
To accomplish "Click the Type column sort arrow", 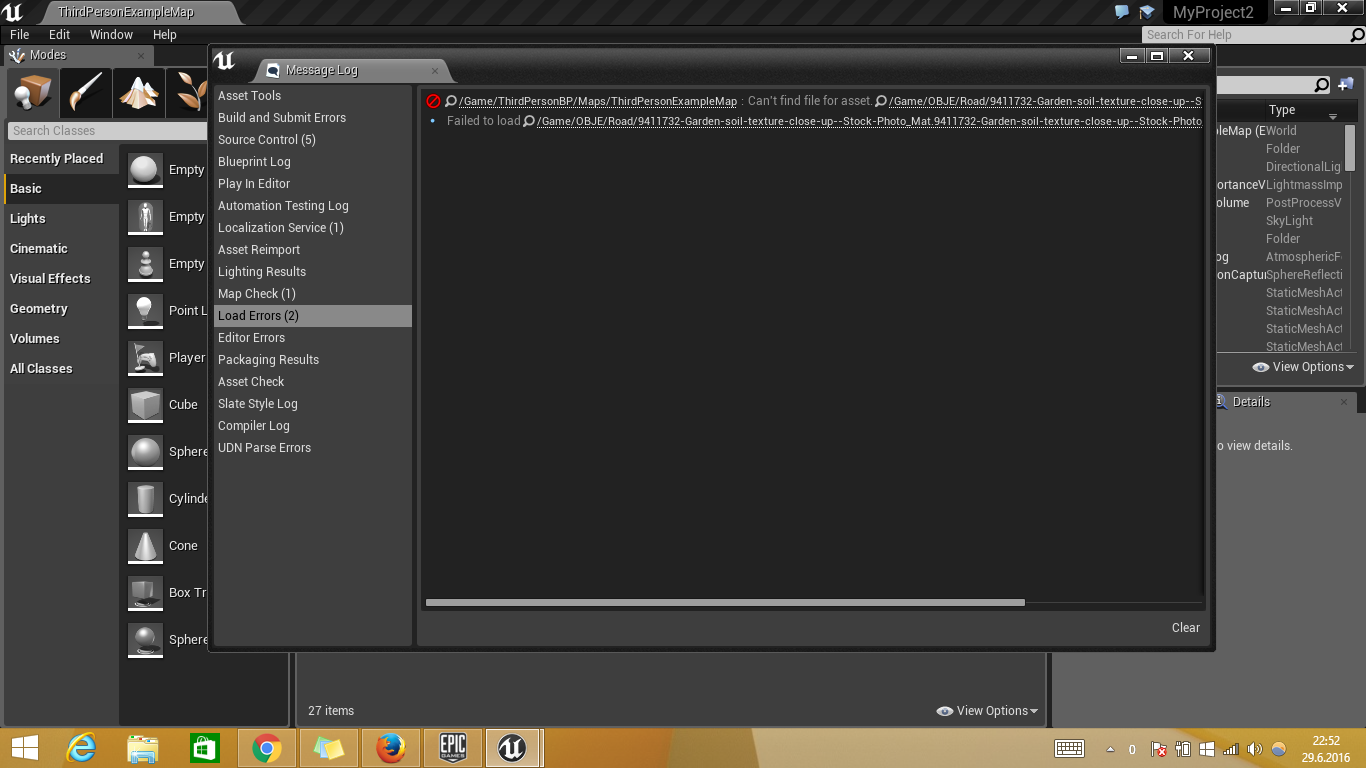I will point(1332,117).
